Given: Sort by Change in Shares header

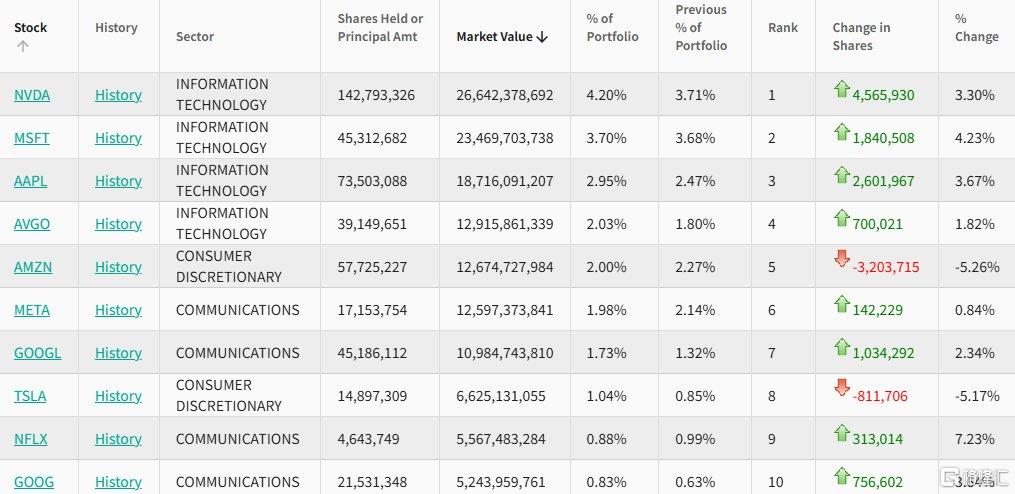Looking at the screenshot, I should (x=861, y=36).
